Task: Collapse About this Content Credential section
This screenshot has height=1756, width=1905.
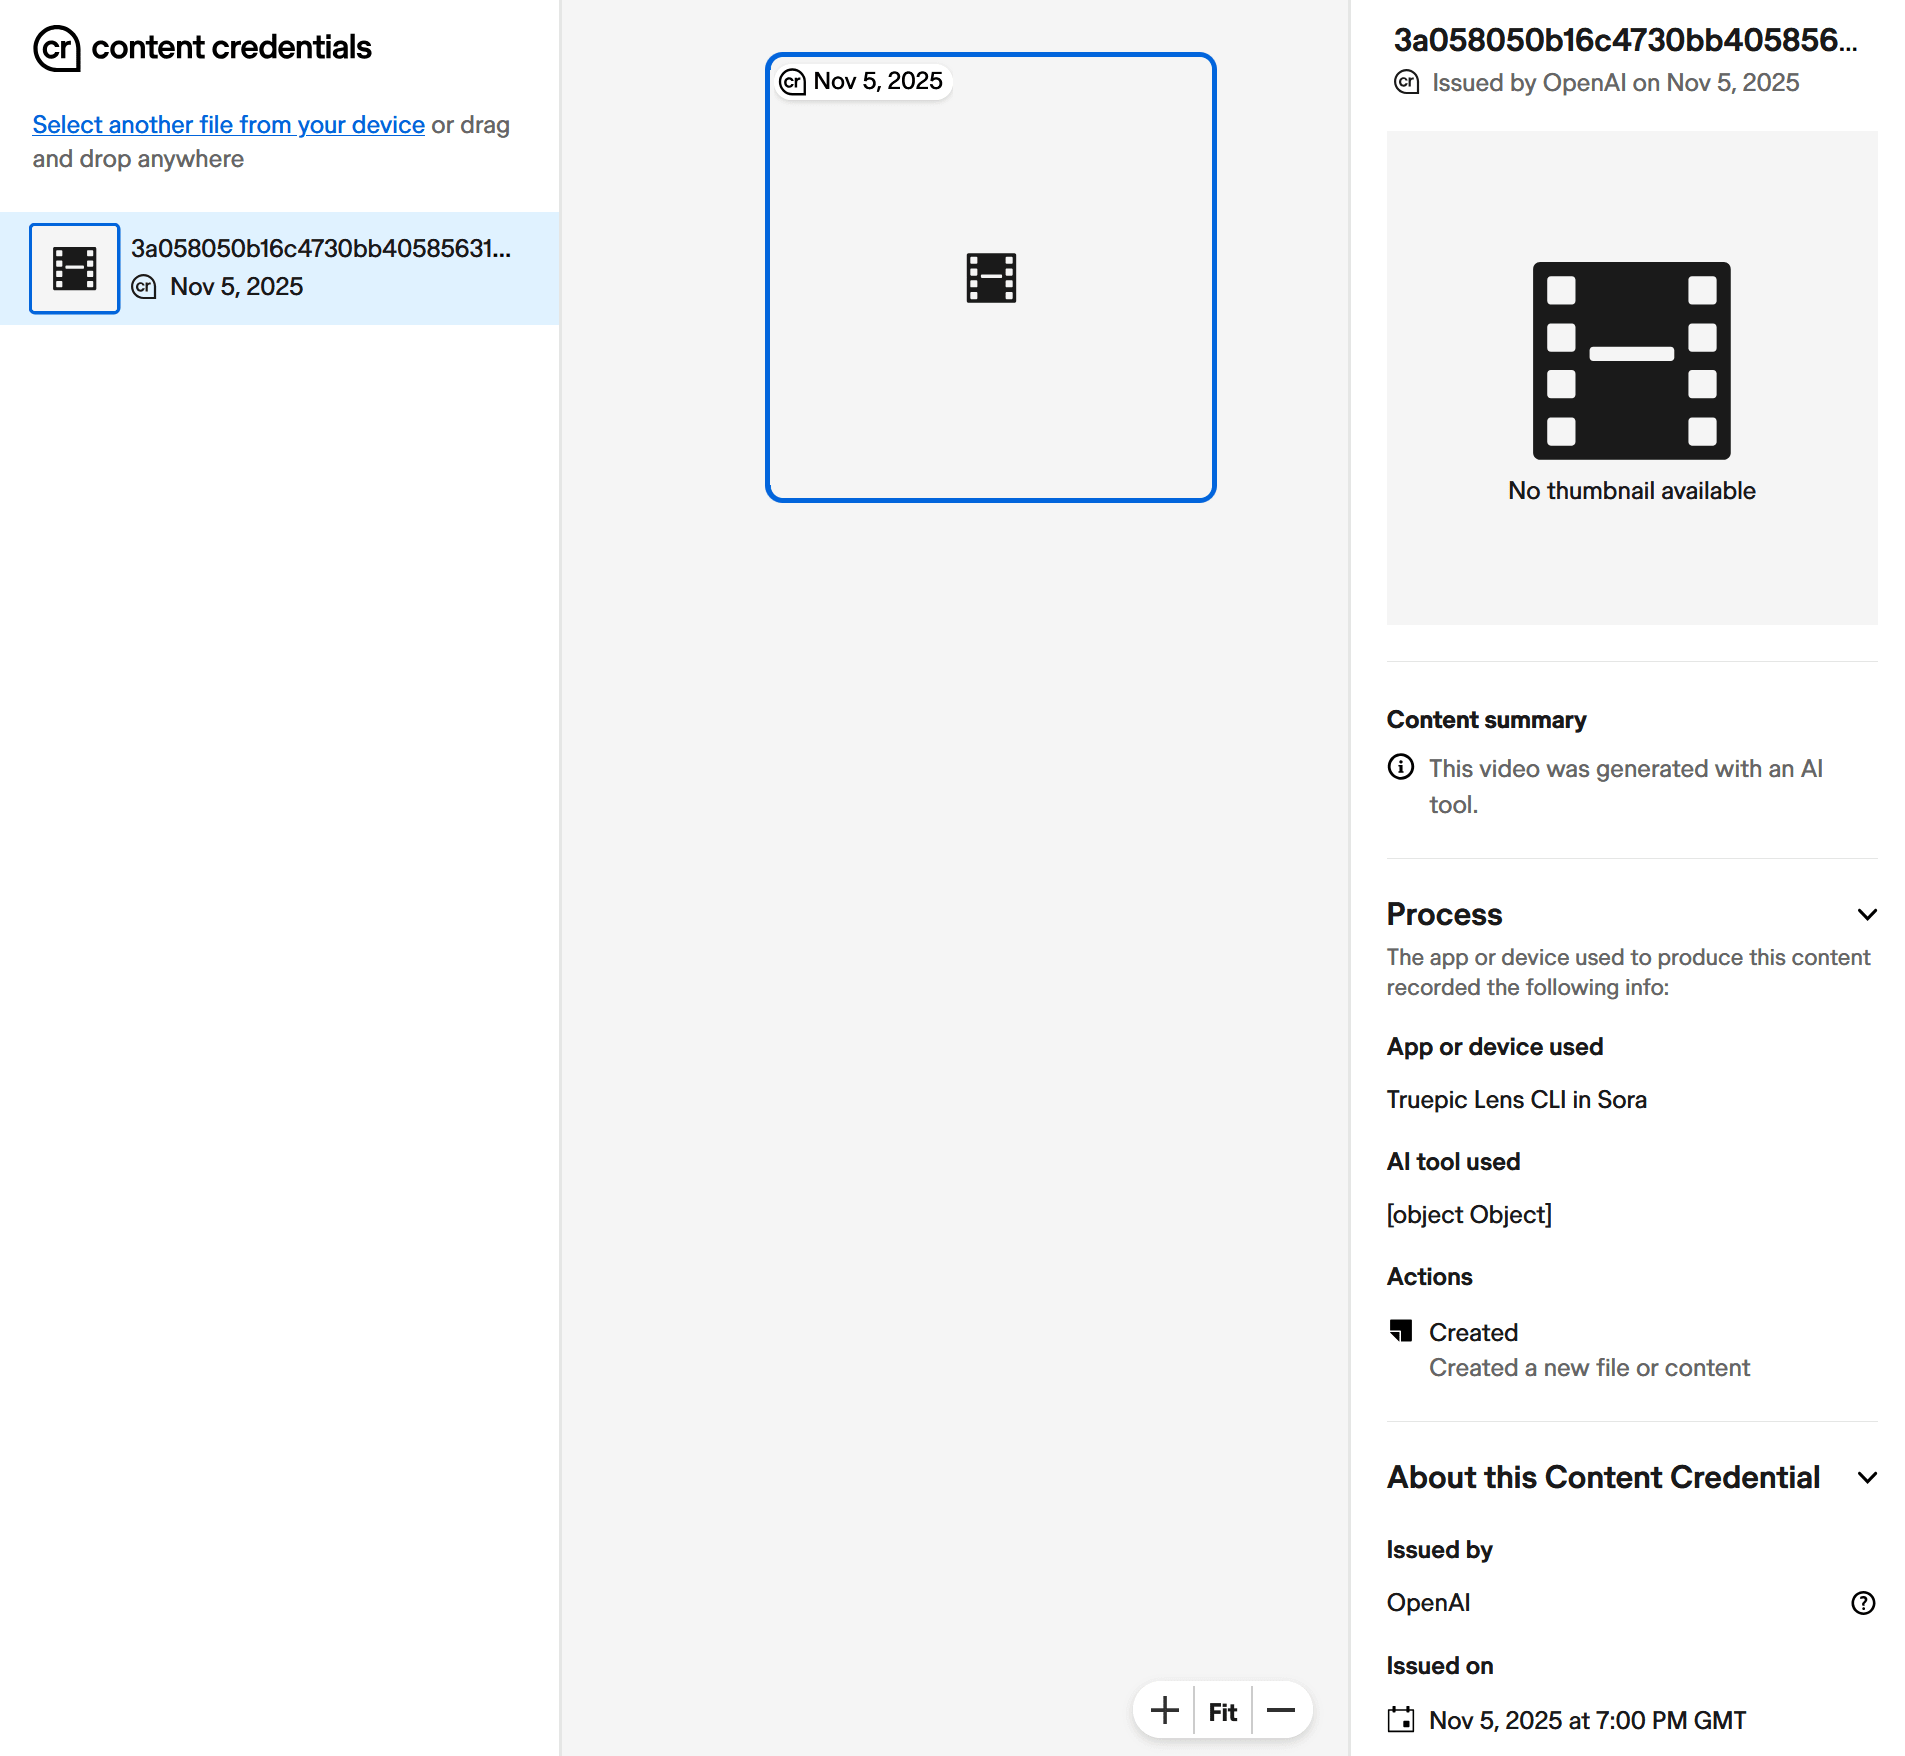Action: (1866, 1478)
